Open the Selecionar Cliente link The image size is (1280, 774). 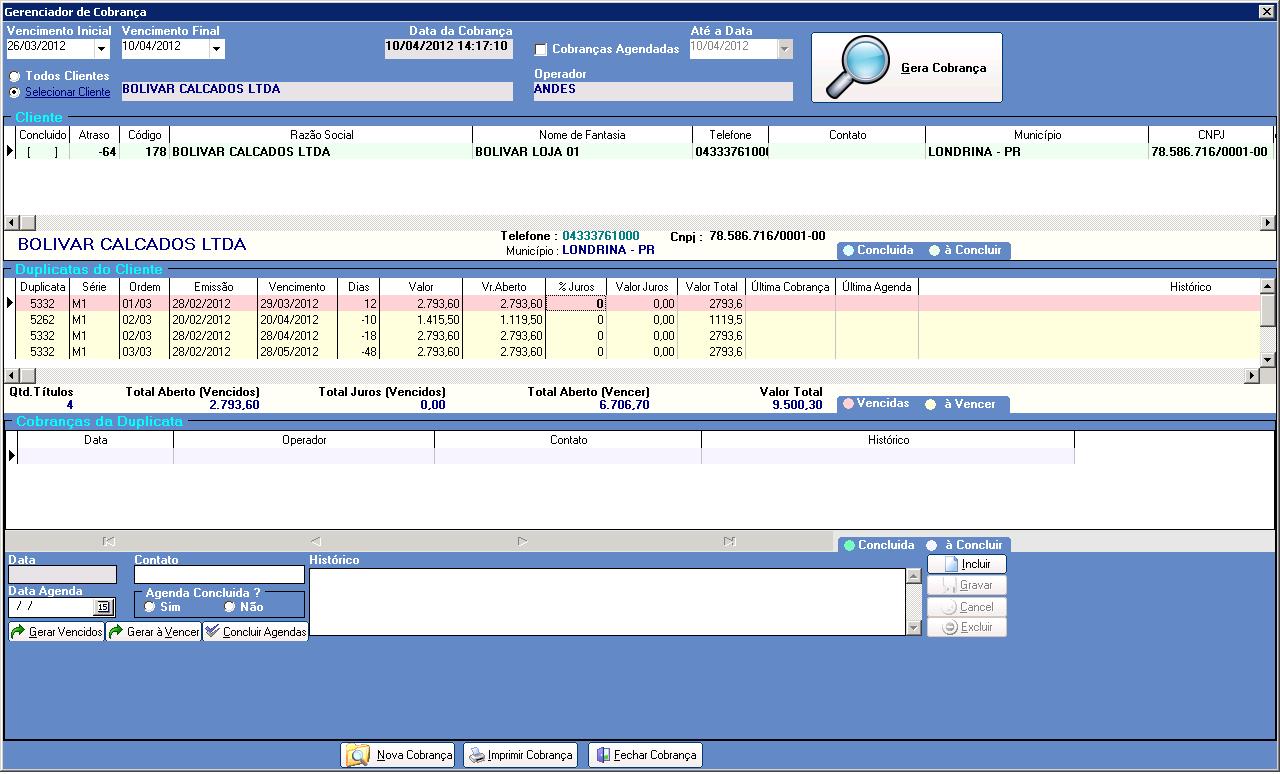coord(68,92)
